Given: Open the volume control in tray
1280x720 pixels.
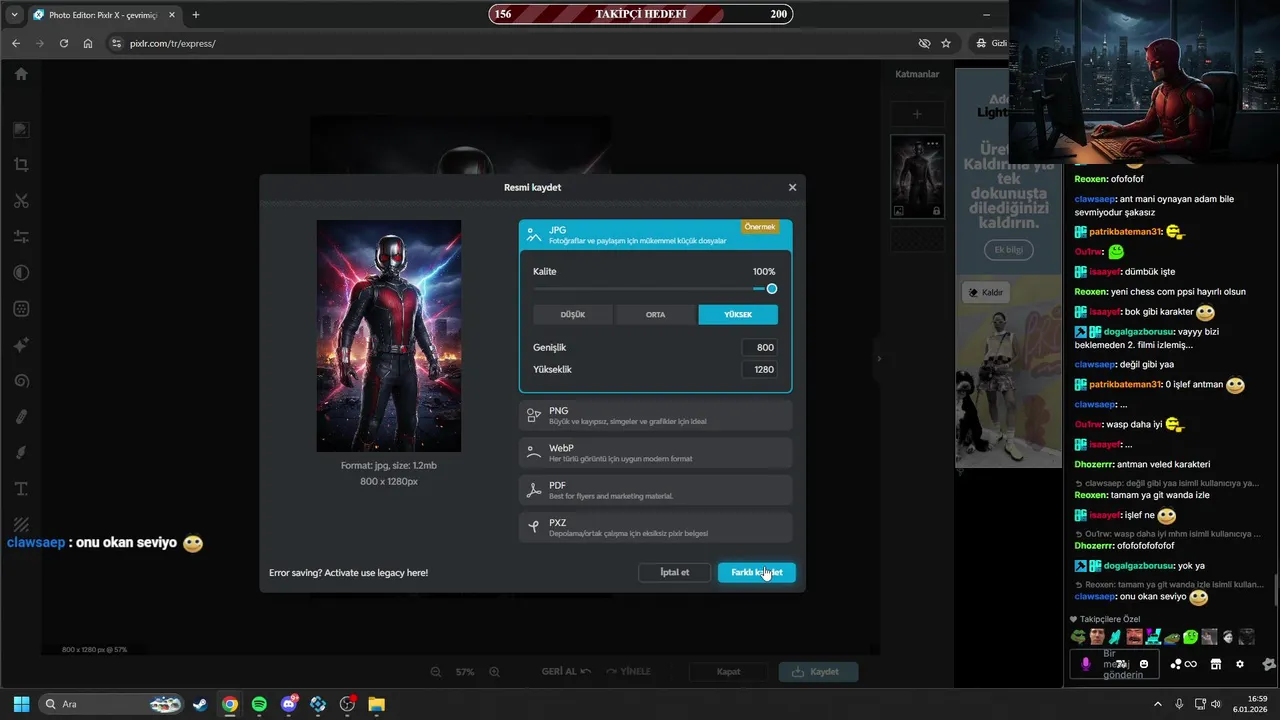Looking at the screenshot, I should pos(1216,704).
